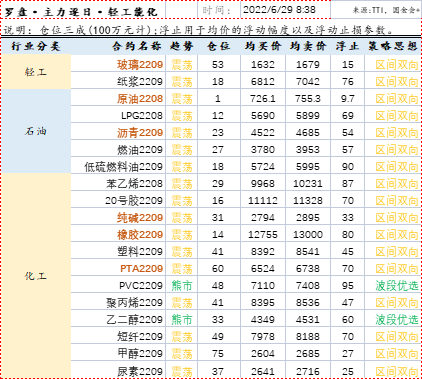Click the position value 75 for 甲醇2209
This screenshot has width=422, height=379.
pos(218,354)
